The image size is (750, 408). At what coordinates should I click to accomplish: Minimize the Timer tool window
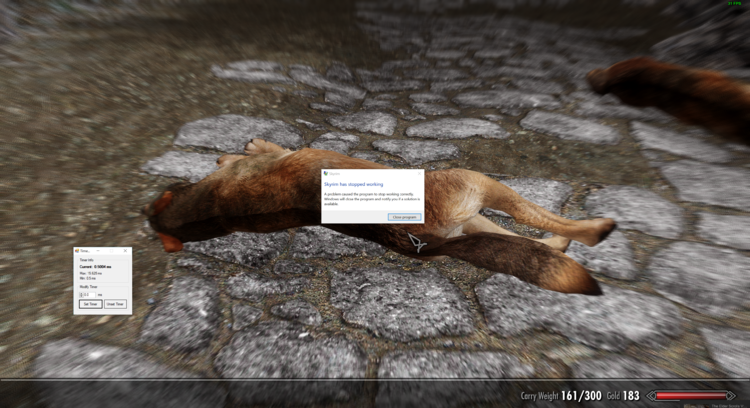click(98, 251)
